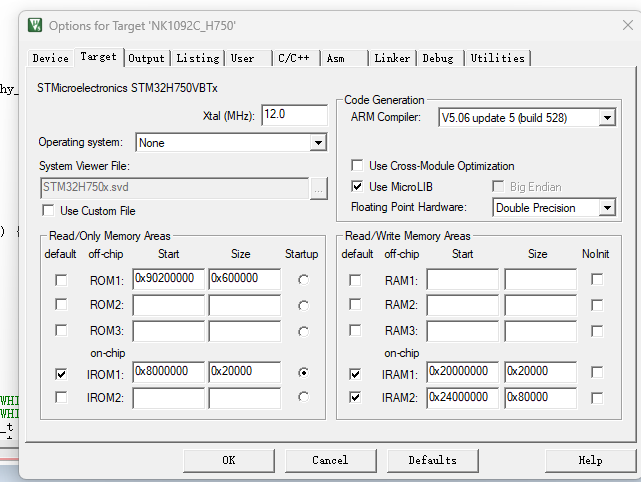Click the System Viewer File browse button
Viewport: 641px width, 482px height.
tap(318, 188)
